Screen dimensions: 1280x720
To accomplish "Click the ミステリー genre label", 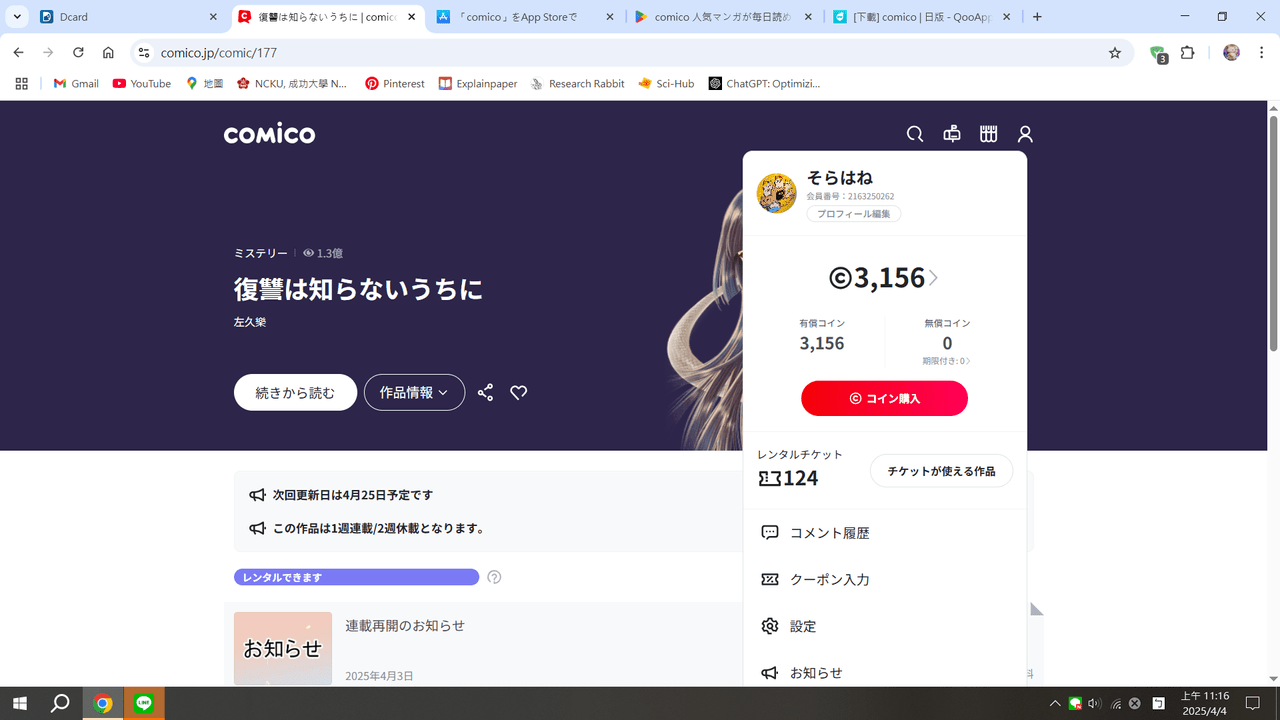I will [261, 253].
